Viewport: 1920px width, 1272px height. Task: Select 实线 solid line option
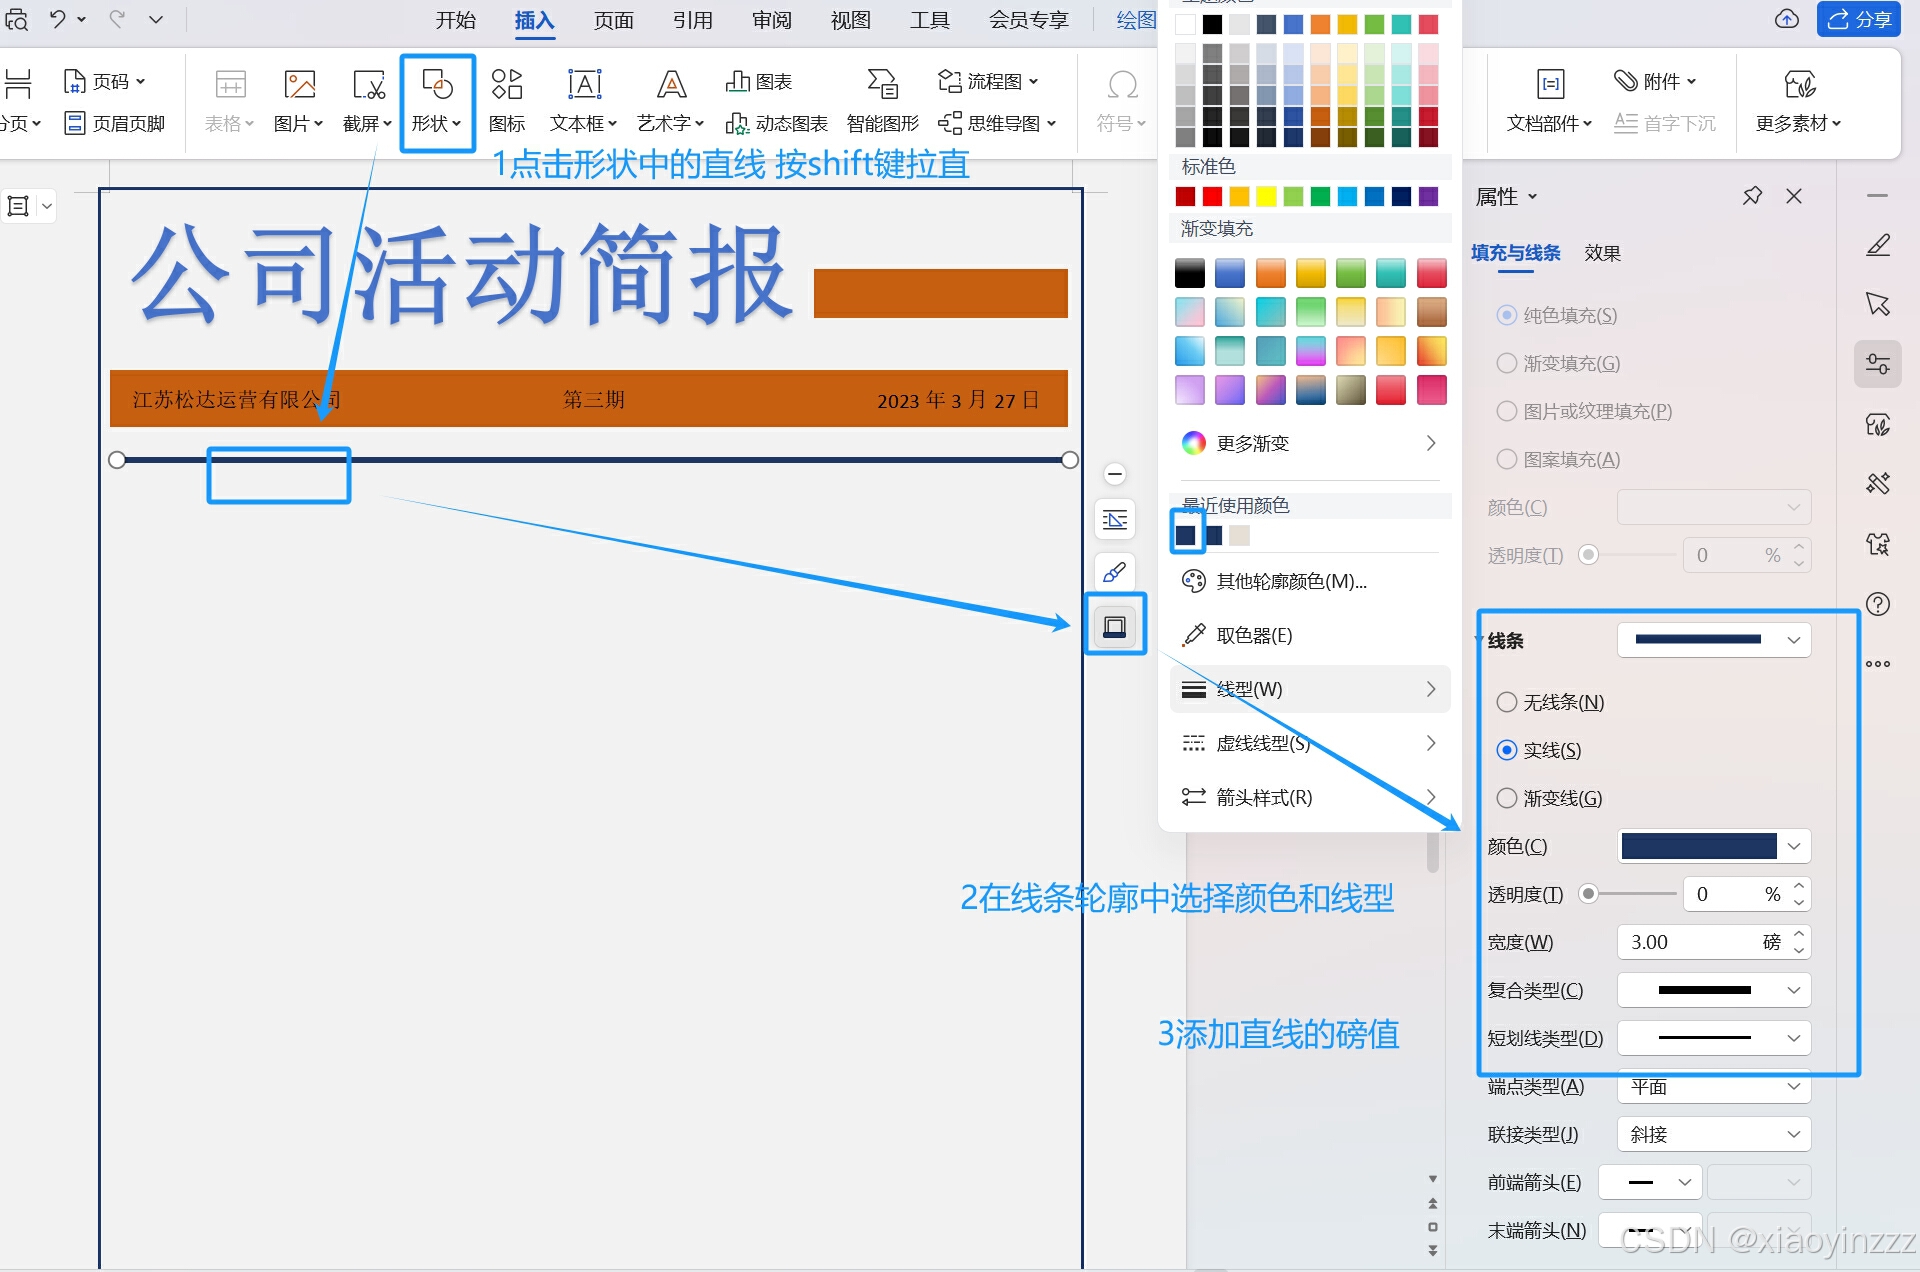pyautogui.click(x=1507, y=750)
